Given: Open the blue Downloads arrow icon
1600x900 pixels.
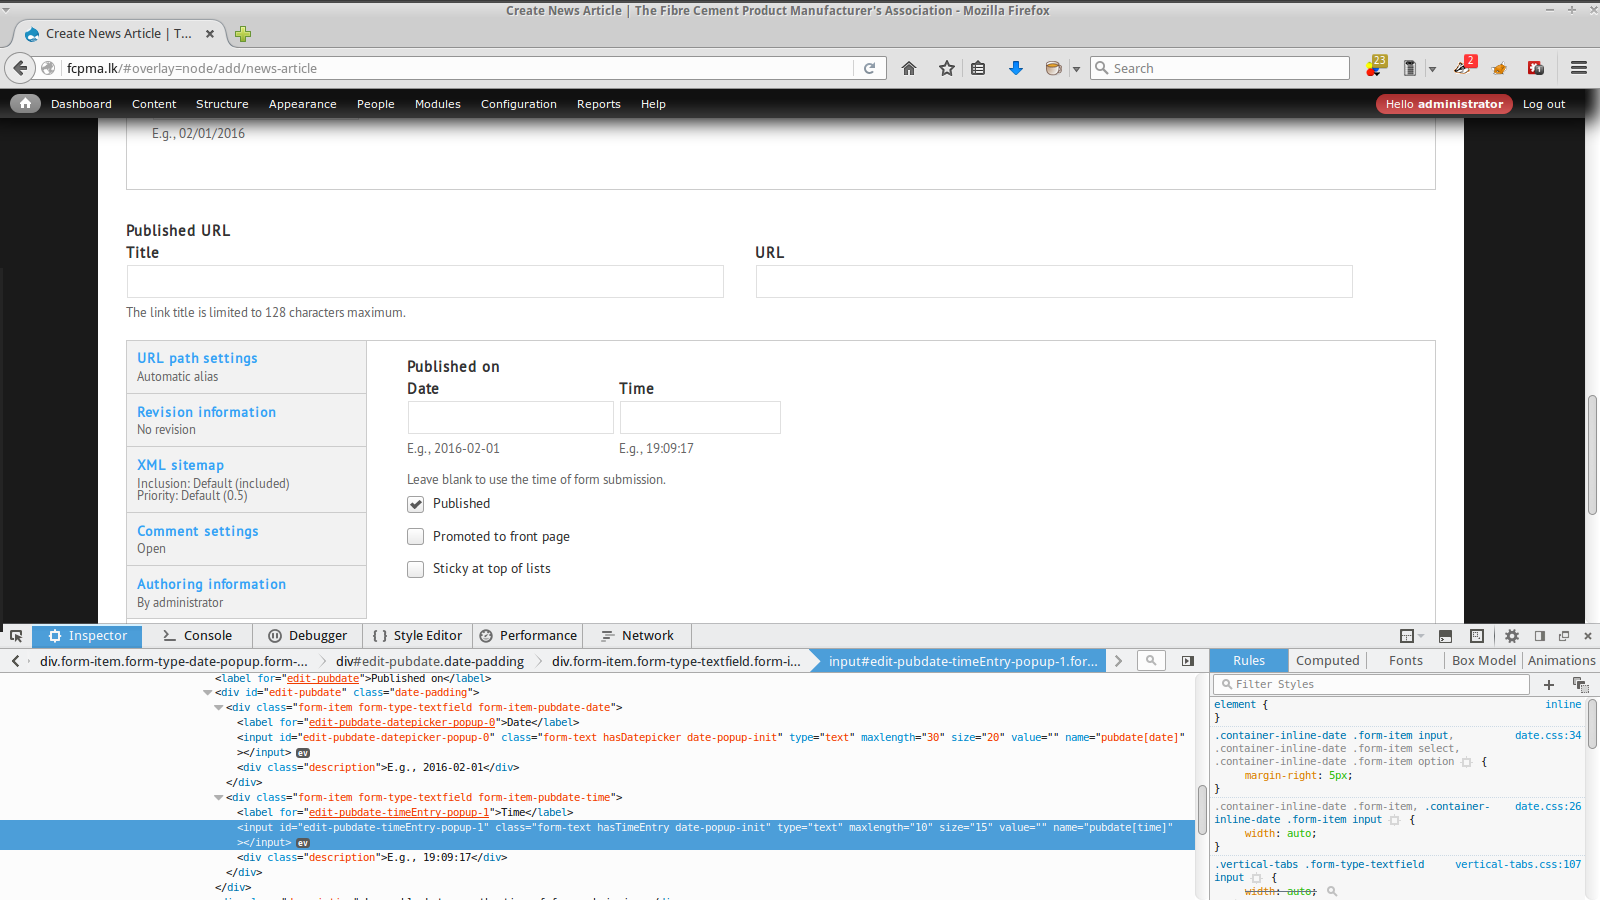Looking at the screenshot, I should (1016, 68).
